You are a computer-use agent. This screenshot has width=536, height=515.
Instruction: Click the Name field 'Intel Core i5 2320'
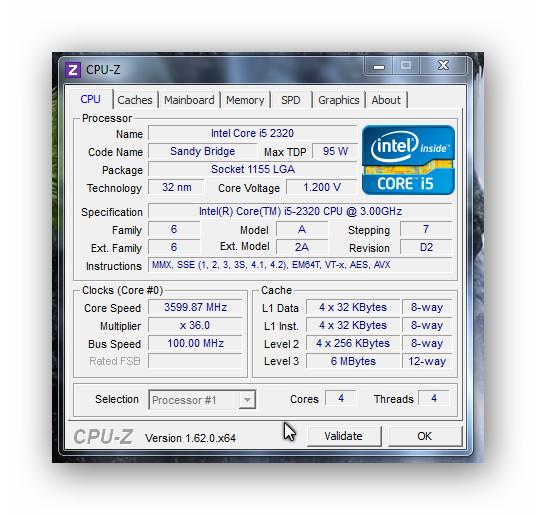[x=252, y=133]
